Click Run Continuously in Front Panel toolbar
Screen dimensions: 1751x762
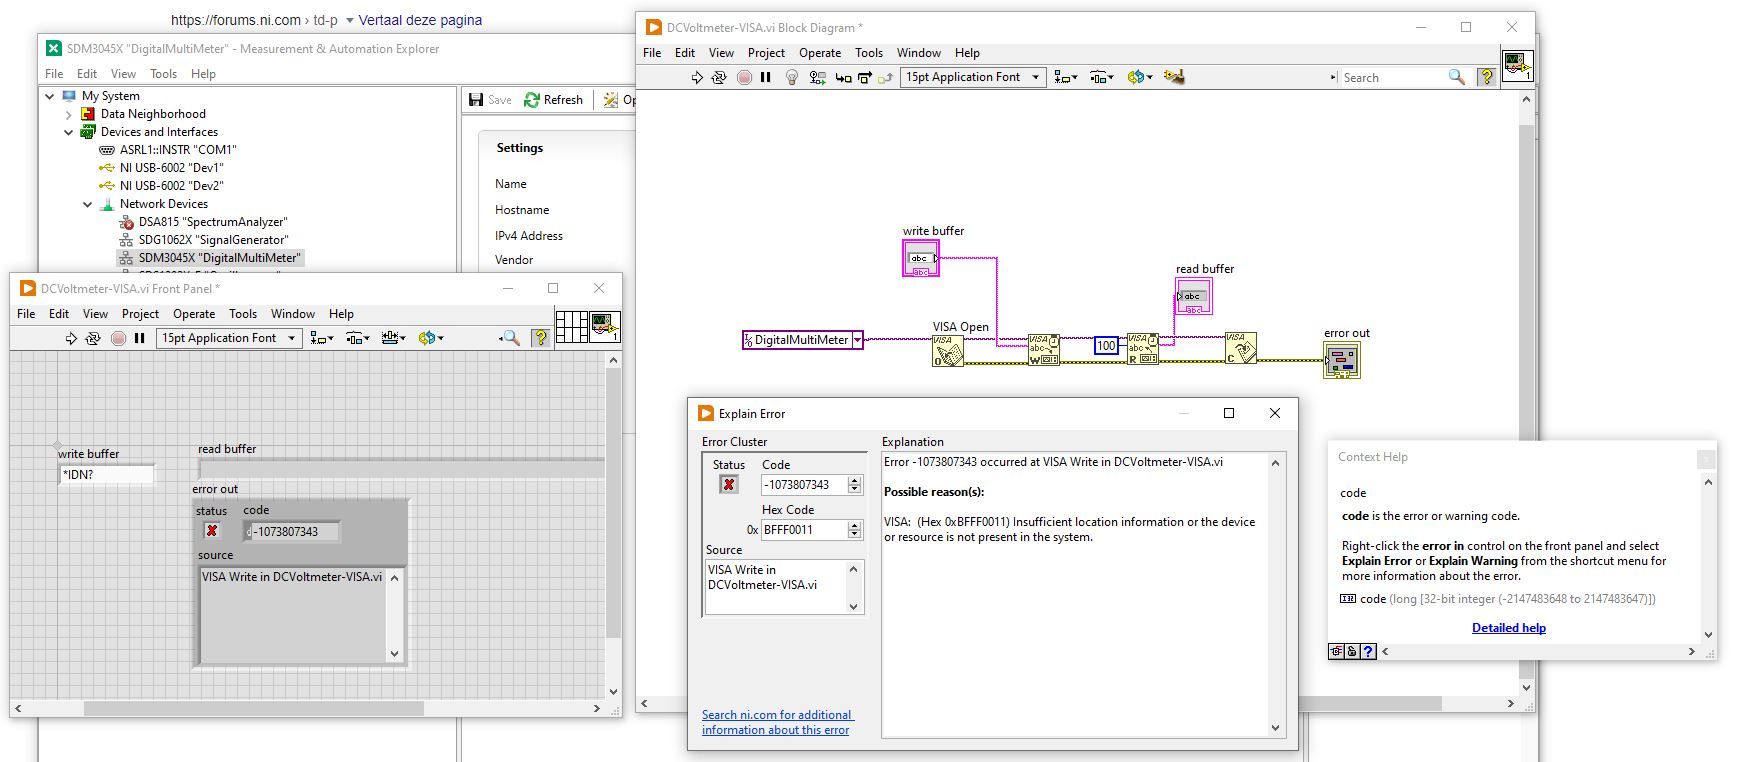pyautogui.click(x=92, y=338)
